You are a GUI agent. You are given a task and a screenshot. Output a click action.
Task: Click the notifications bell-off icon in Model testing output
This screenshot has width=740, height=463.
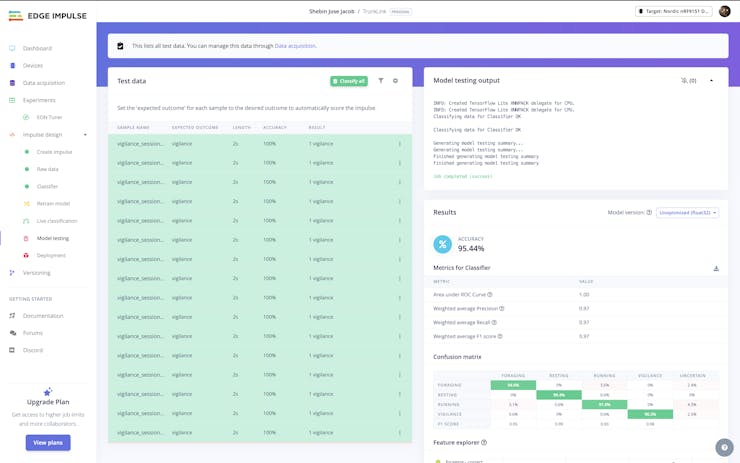coord(688,80)
